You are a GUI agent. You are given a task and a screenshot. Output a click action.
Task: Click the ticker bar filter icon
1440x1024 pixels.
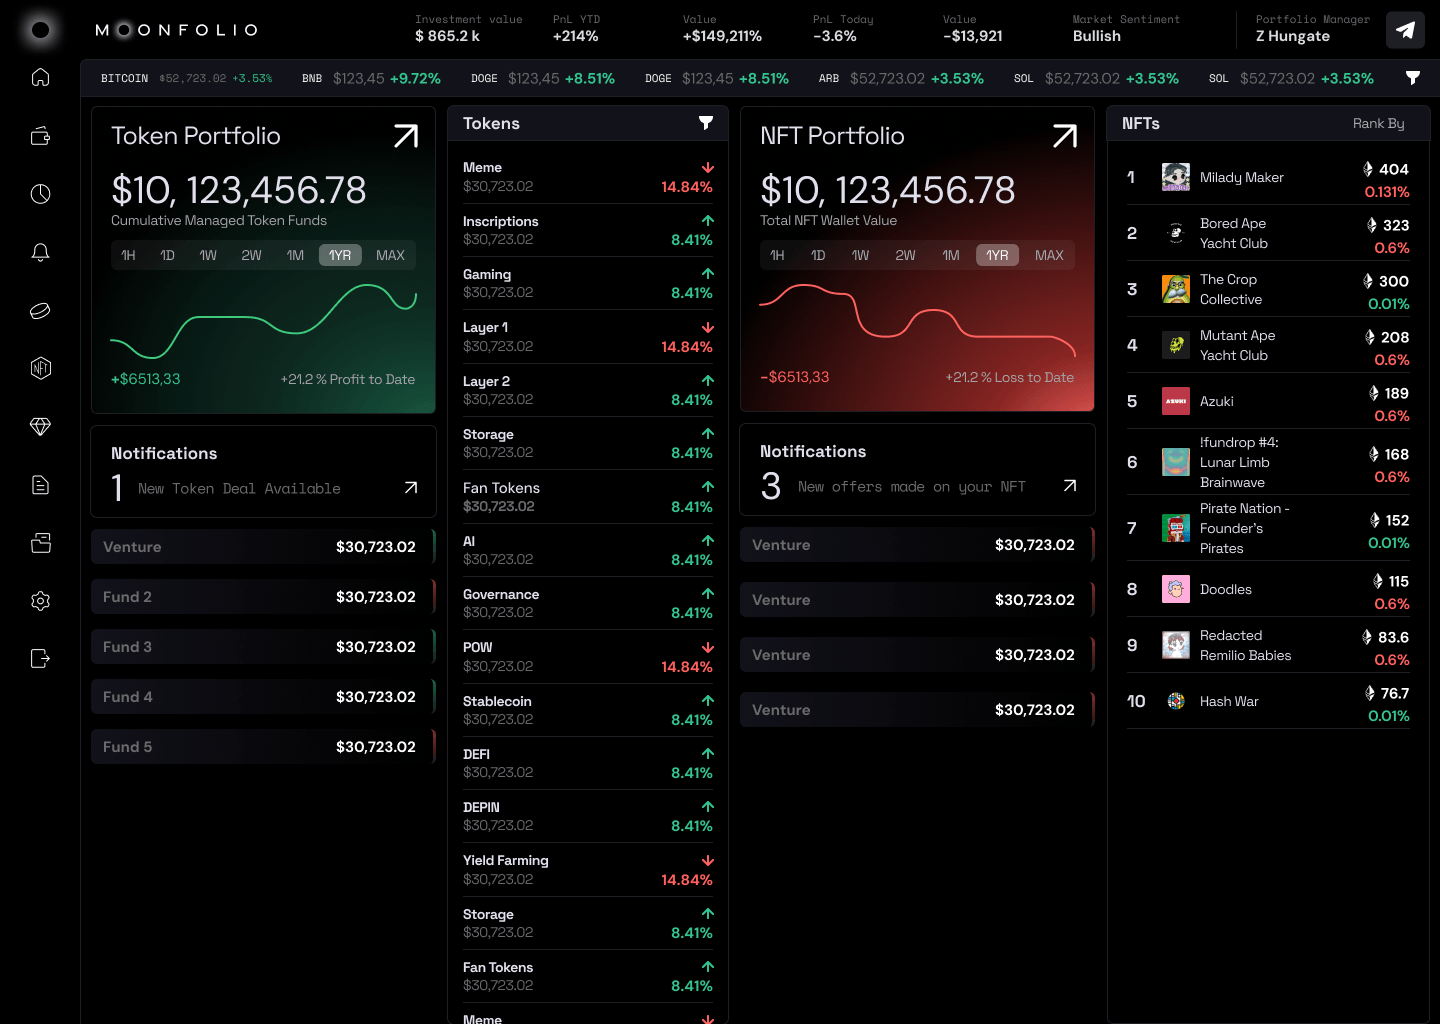tap(1413, 78)
